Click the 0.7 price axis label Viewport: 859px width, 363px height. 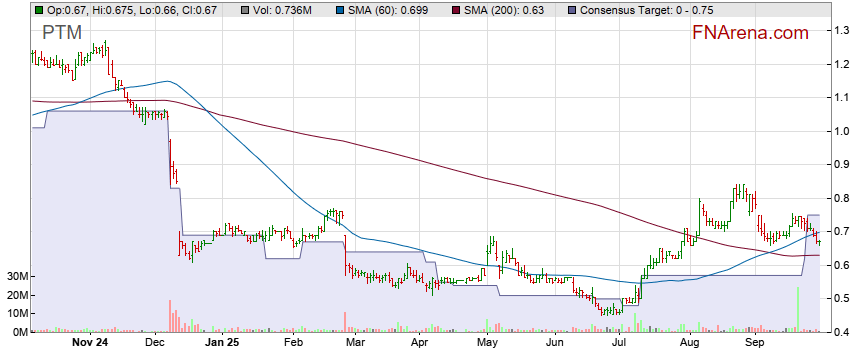[x=842, y=232]
